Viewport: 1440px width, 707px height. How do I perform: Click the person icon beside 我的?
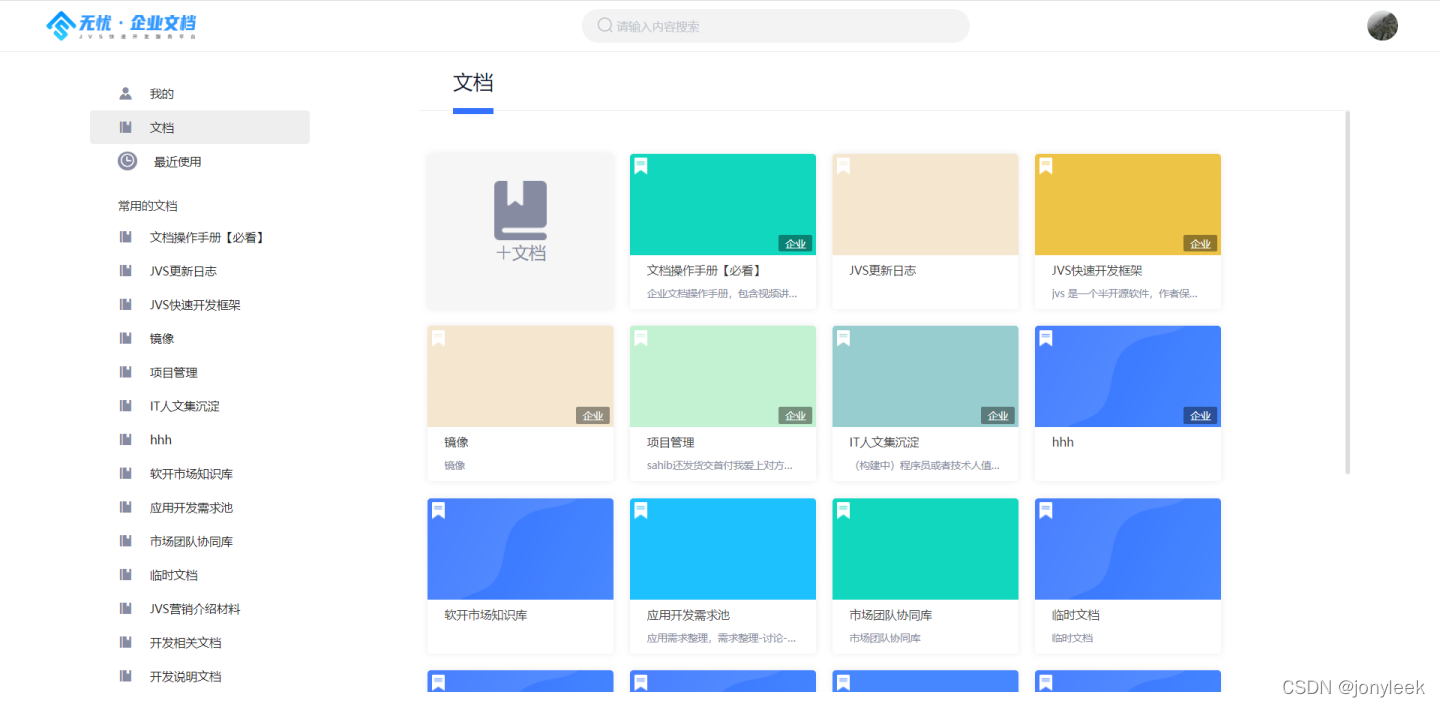click(125, 94)
